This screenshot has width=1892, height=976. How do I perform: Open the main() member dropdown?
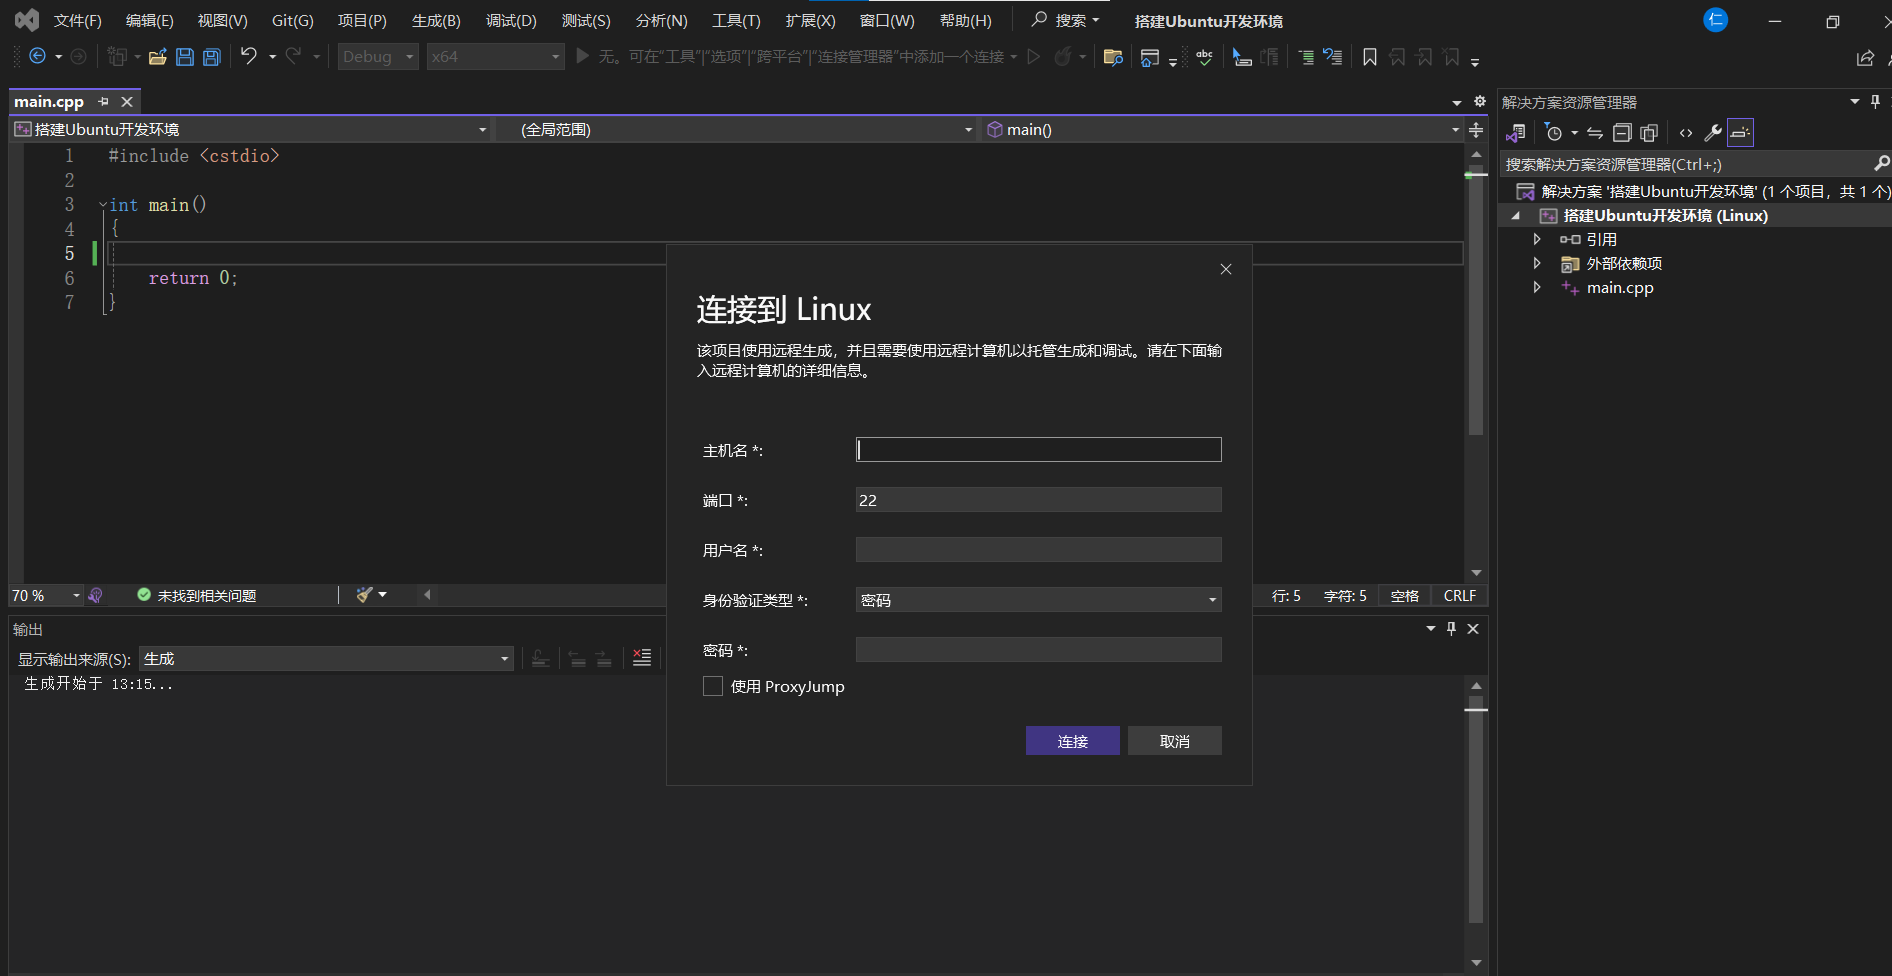pyautogui.click(x=1222, y=130)
